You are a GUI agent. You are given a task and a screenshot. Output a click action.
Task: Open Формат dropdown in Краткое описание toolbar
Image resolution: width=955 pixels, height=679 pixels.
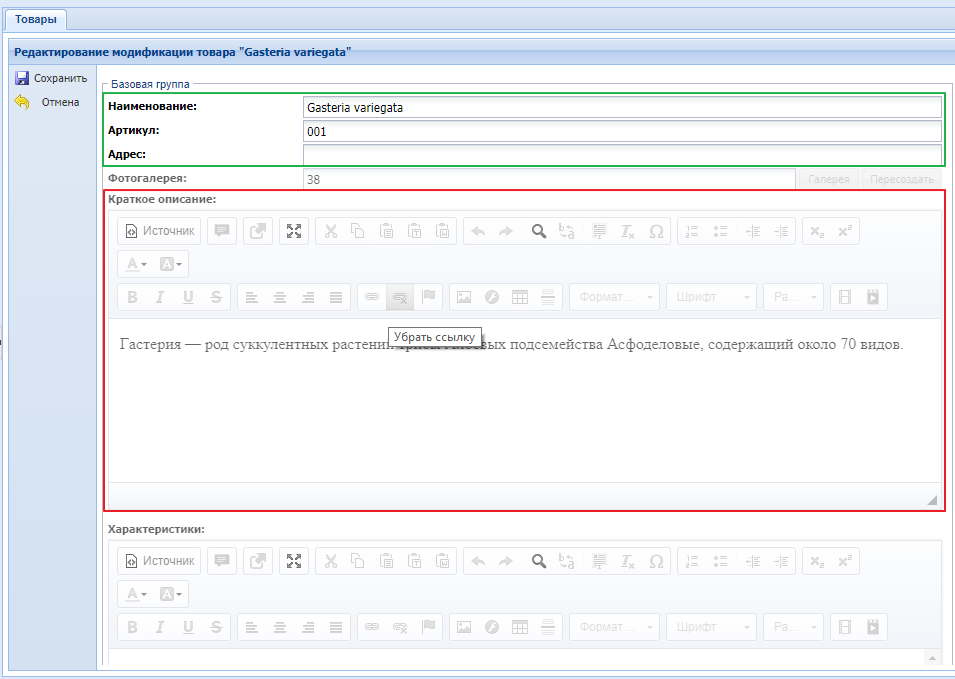pyautogui.click(x=614, y=297)
